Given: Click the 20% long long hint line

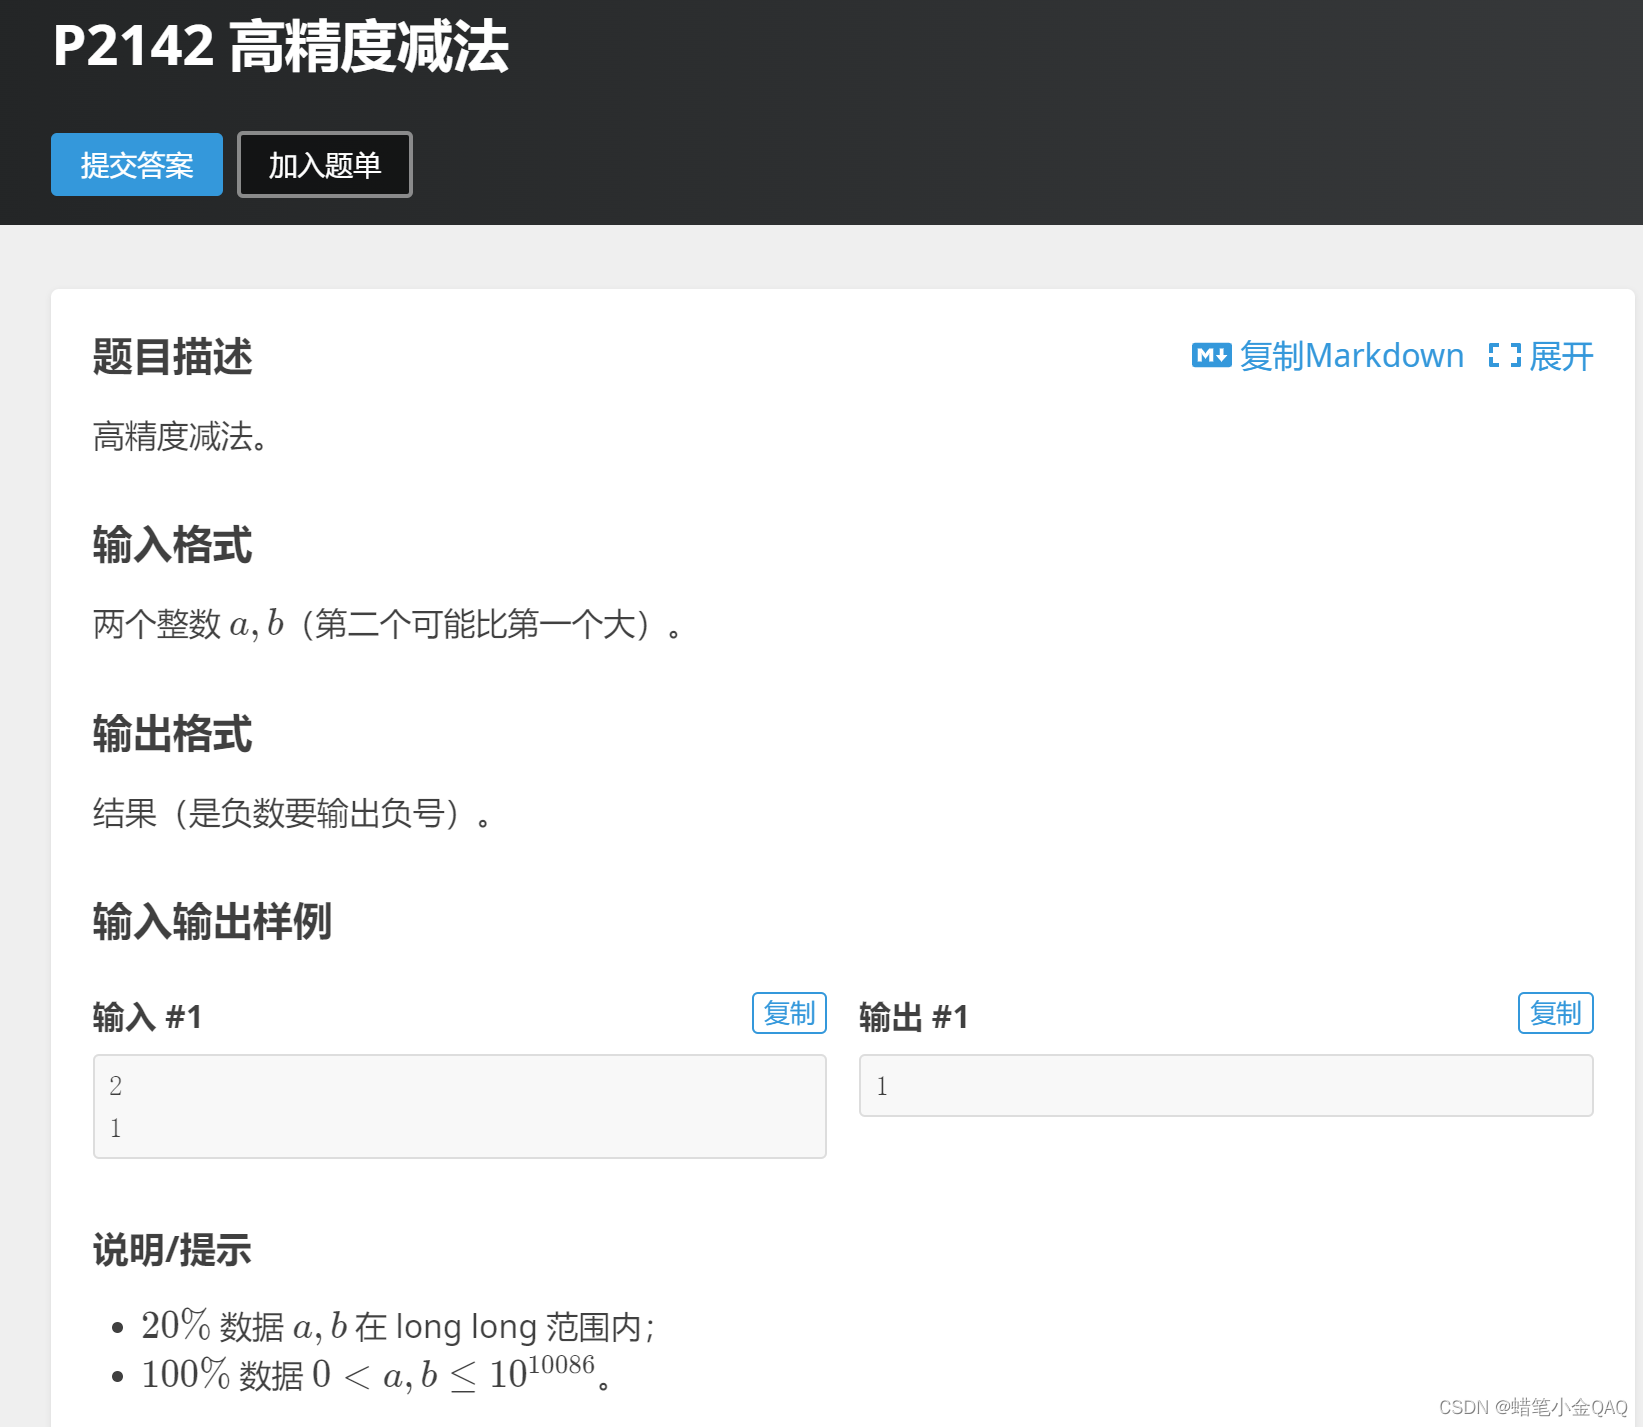Looking at the screenshot, I should [x=398, y=1326].
